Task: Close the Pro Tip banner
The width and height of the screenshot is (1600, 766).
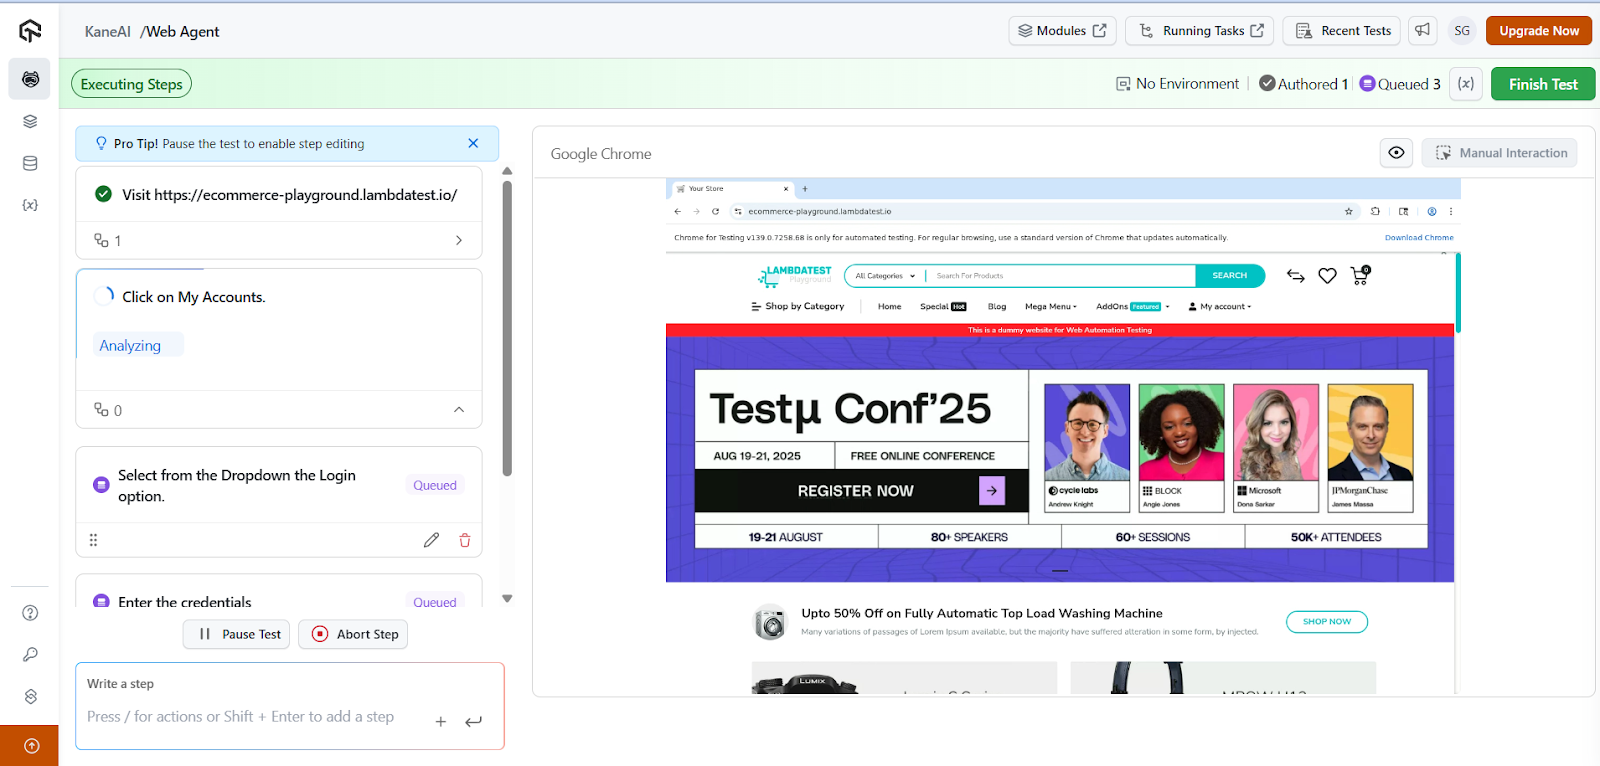Action: (473, 143)
